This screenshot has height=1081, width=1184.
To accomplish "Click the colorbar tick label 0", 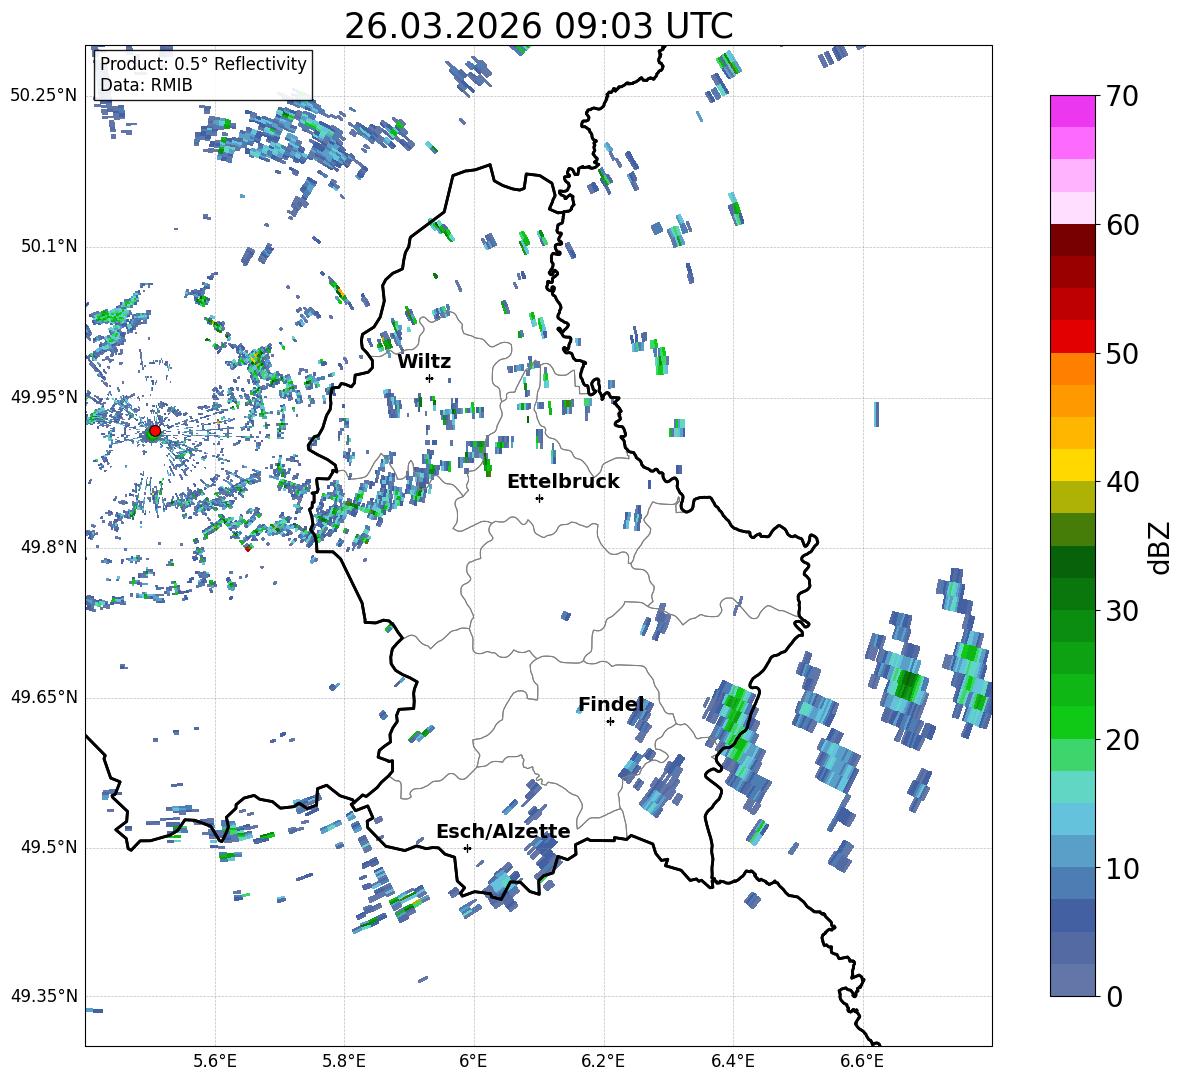I will click(x=1114, y=996).
